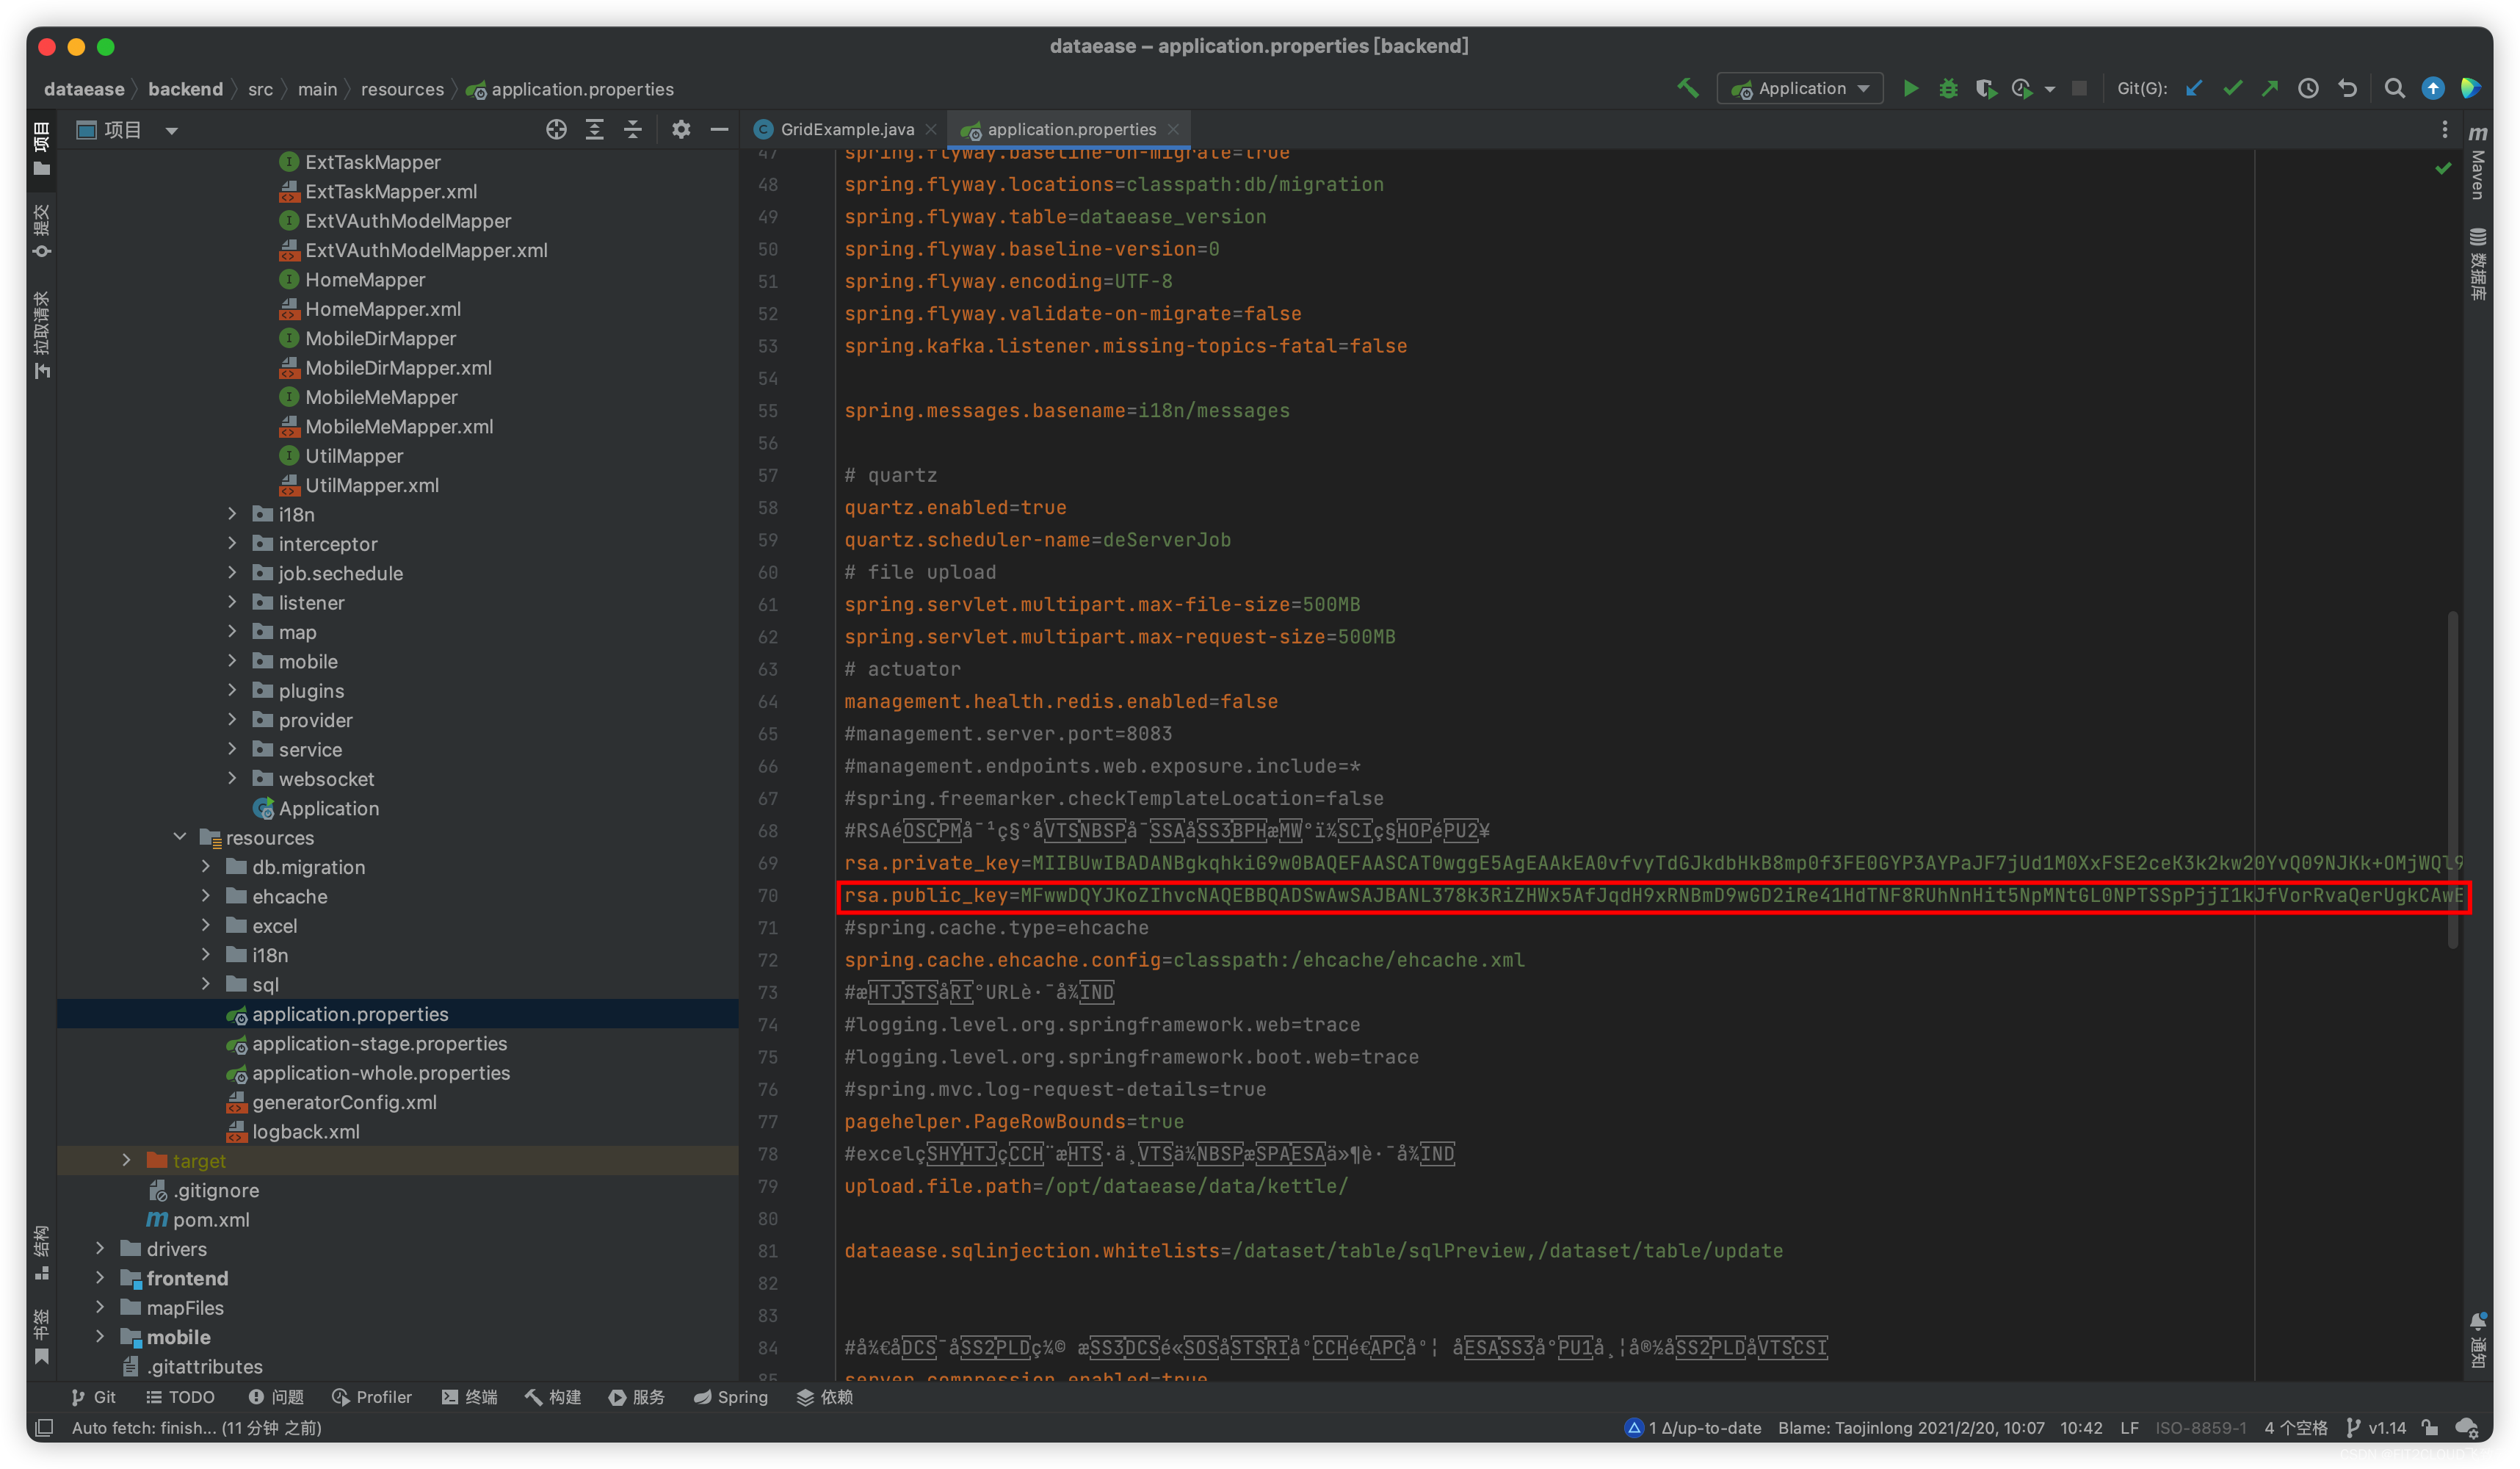This screenshot has height=1469, width=2520.
Task: Open the Spring tool window tab
Action: (x=731, y=1397)
